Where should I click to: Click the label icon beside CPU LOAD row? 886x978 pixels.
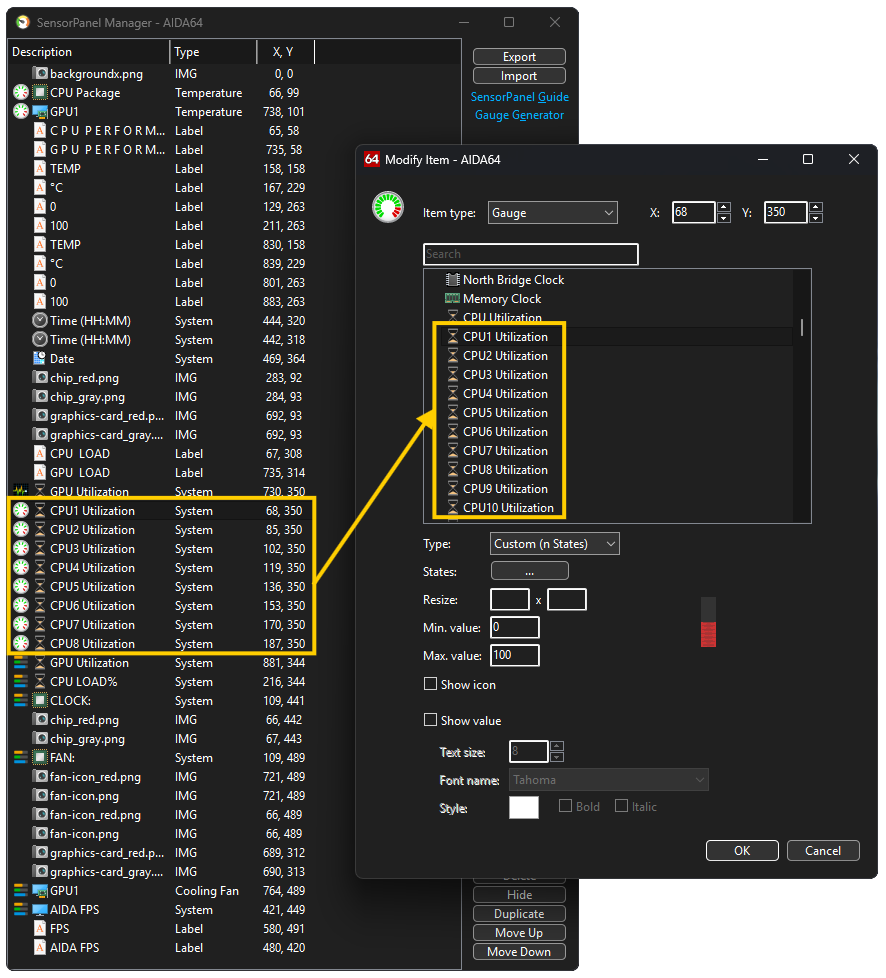[x=40, y=453]
